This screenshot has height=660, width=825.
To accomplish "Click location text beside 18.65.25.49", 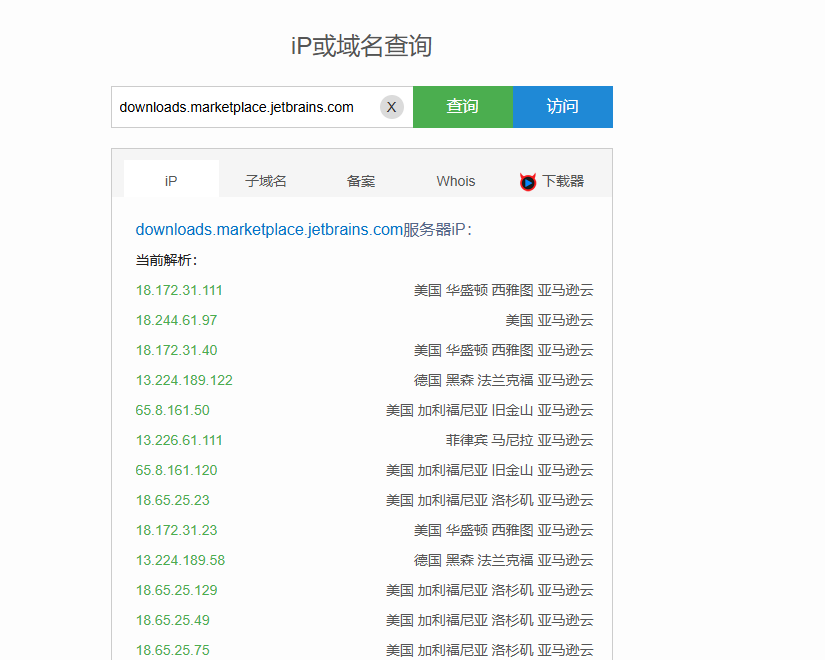I will (490, 621).
